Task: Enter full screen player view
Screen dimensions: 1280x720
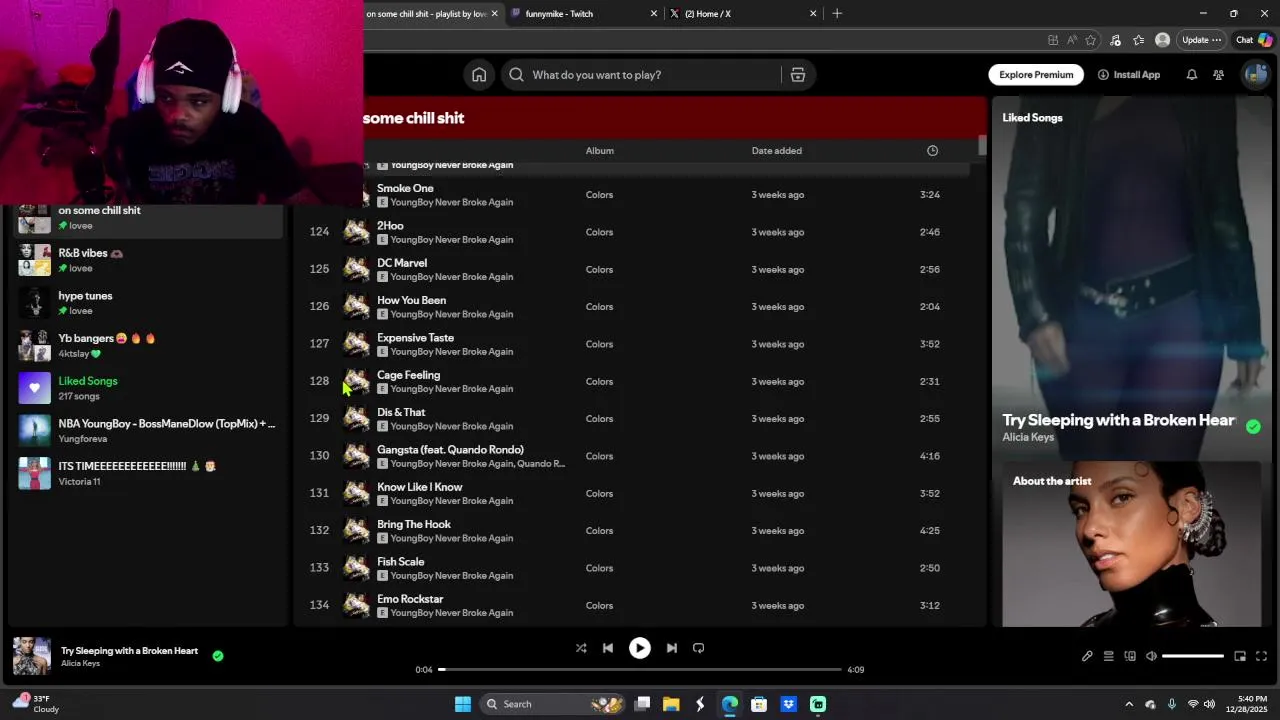Action: [1261, 656]
